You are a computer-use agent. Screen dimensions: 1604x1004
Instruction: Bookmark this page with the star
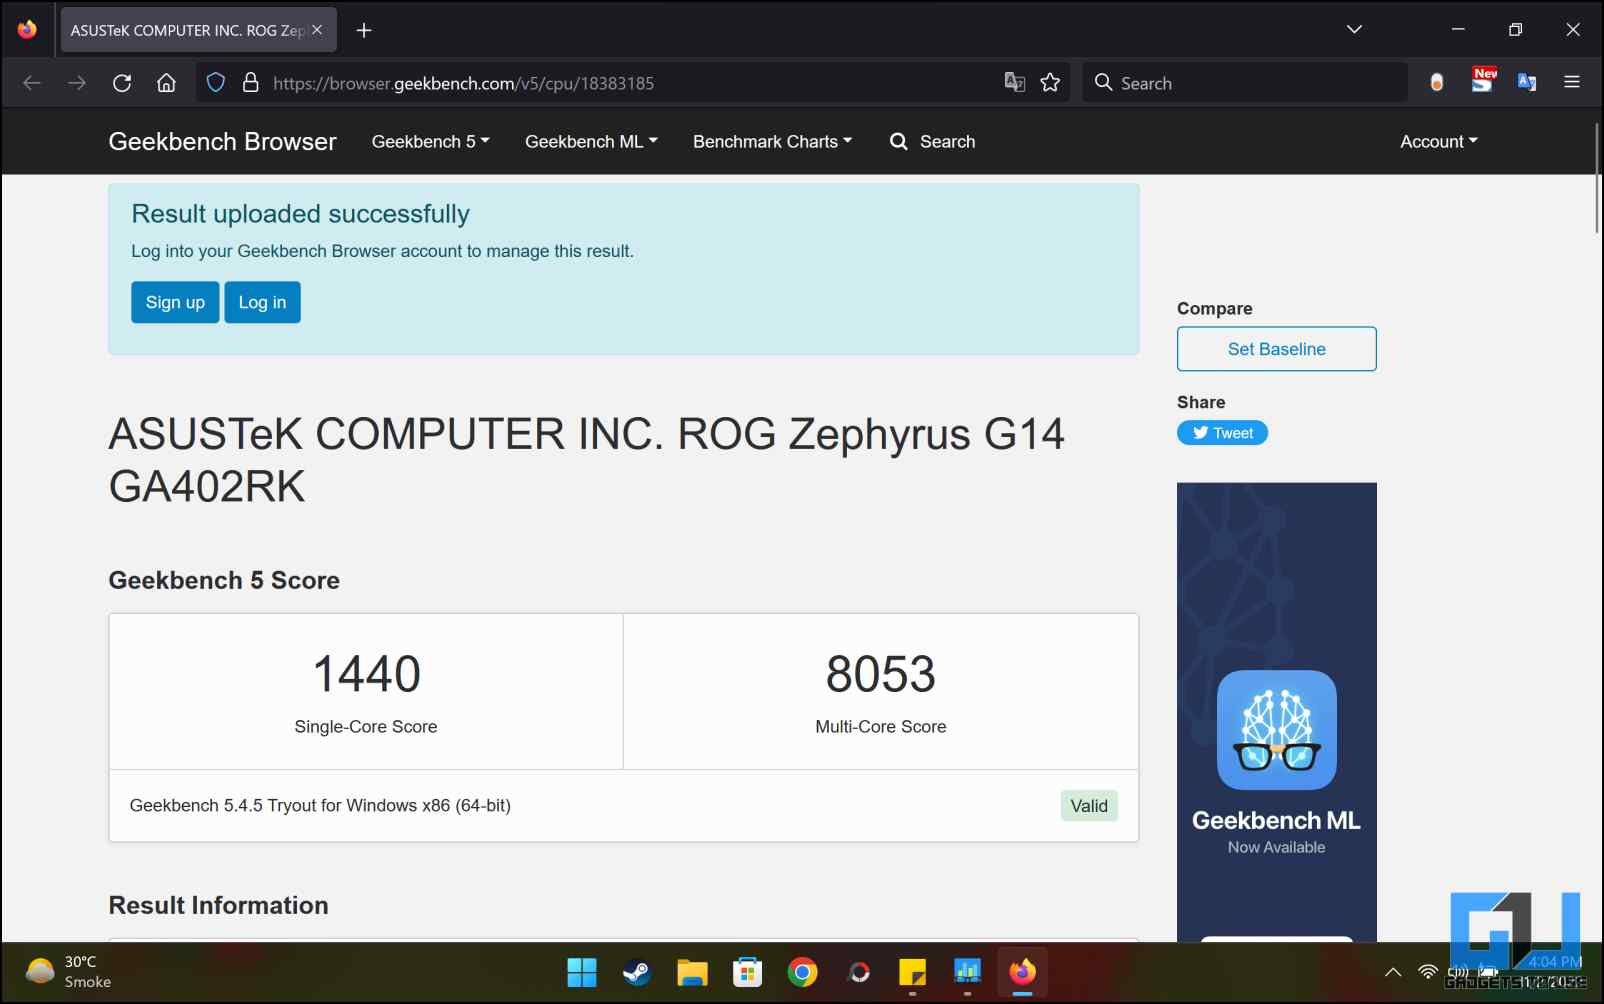click(1050, 83)
